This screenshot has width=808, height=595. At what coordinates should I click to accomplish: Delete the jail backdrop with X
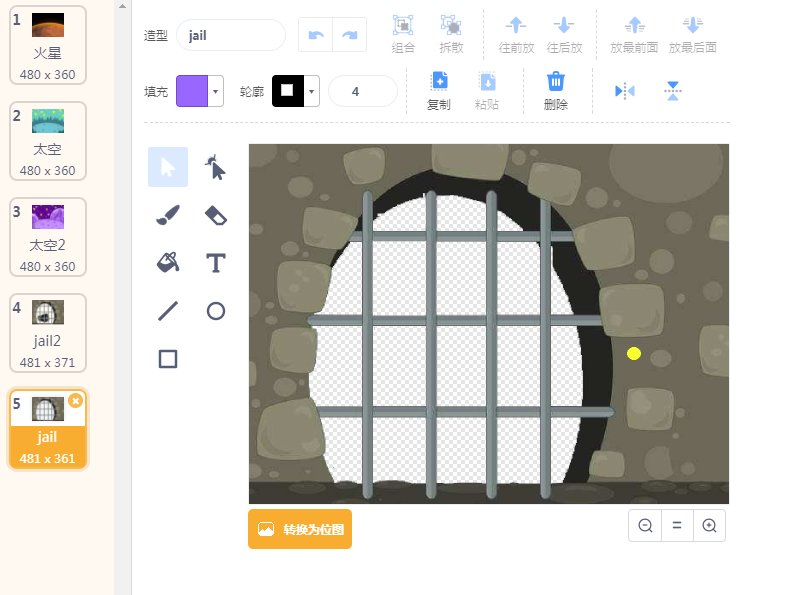point(75,400)
